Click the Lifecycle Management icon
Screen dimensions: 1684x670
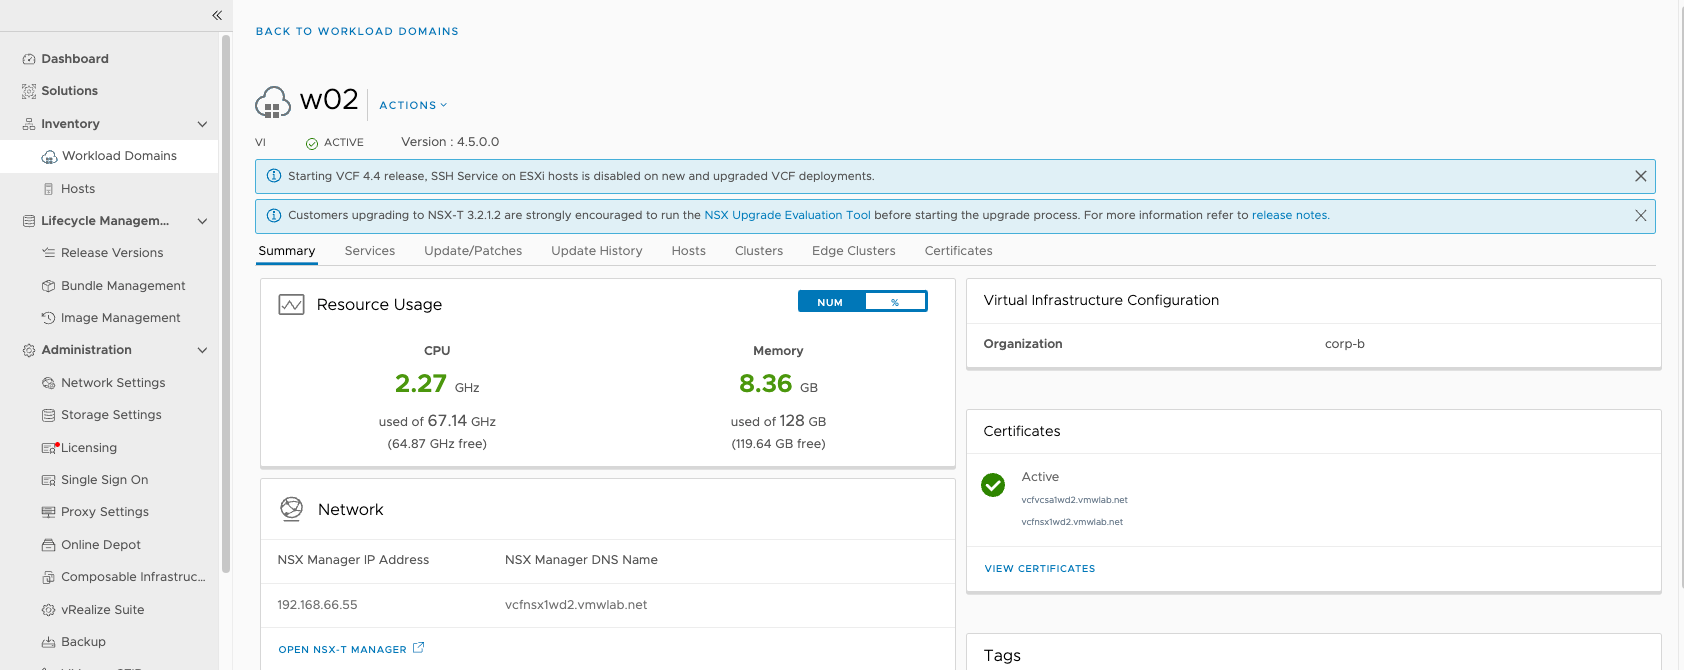click(x=29, y=221)
